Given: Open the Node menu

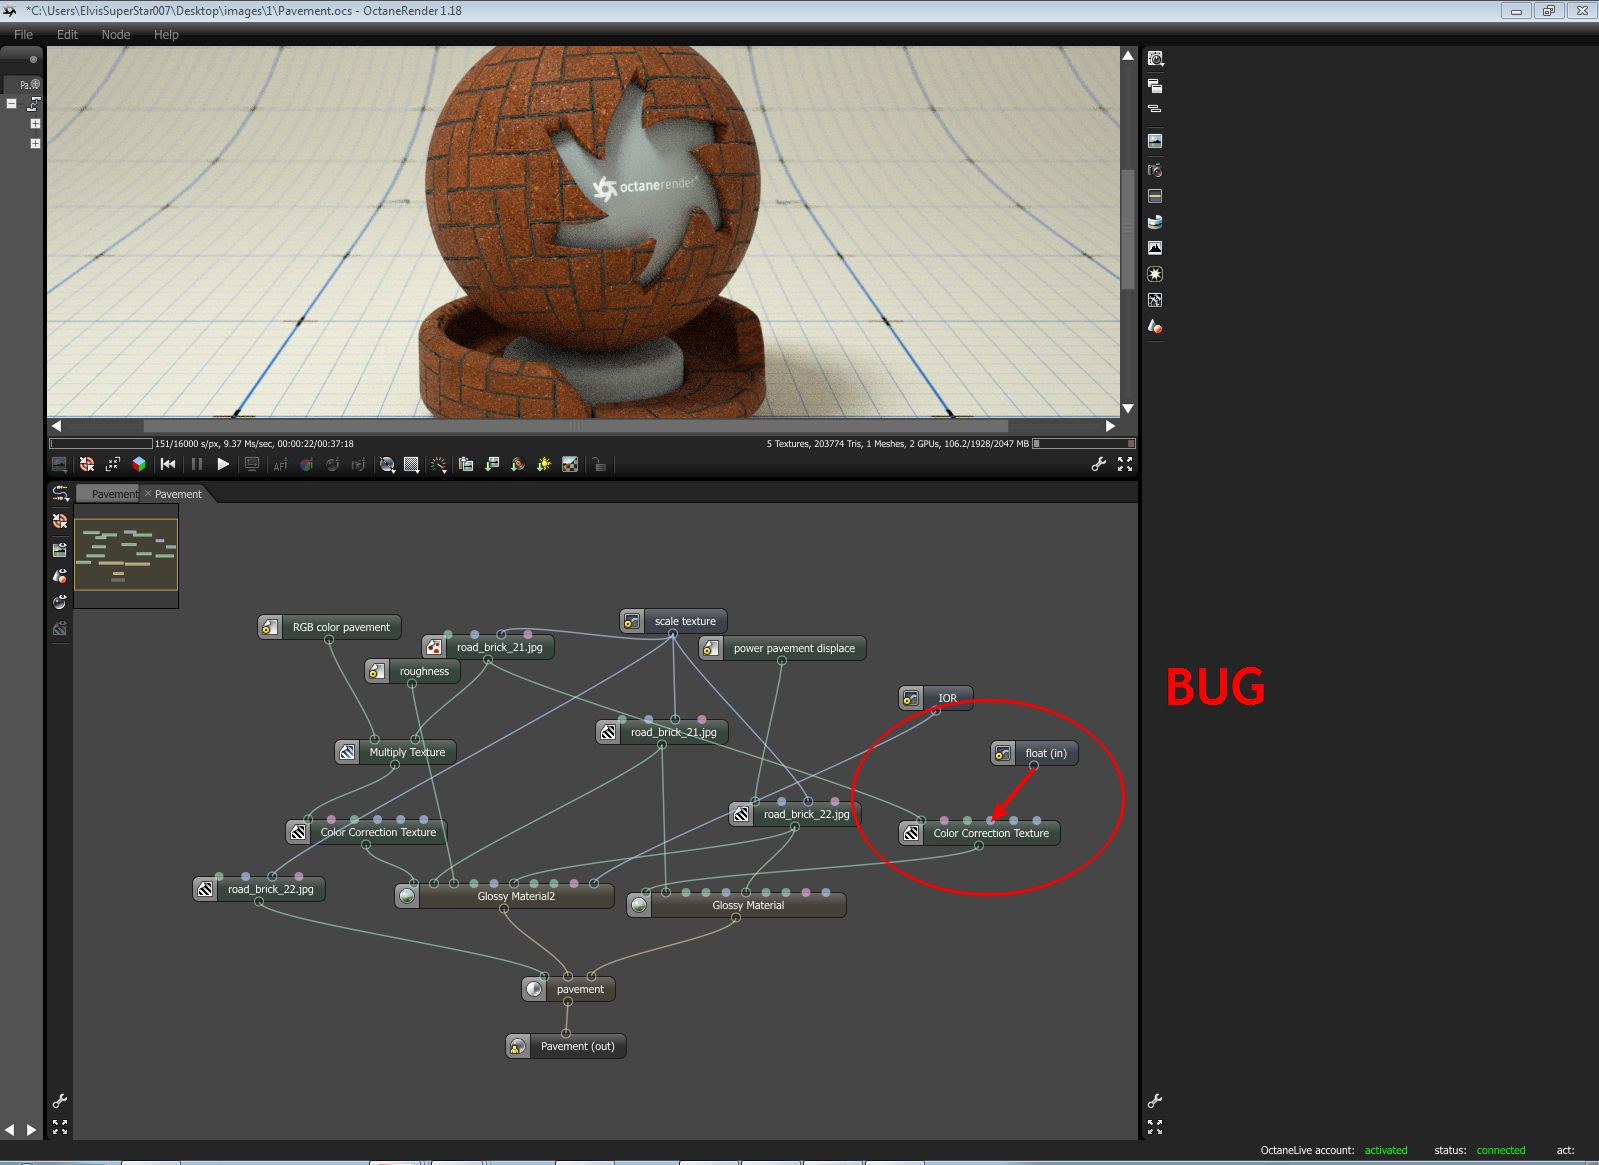Looking at the screenshot, I should pyautogui.click(x=116, y=34).
